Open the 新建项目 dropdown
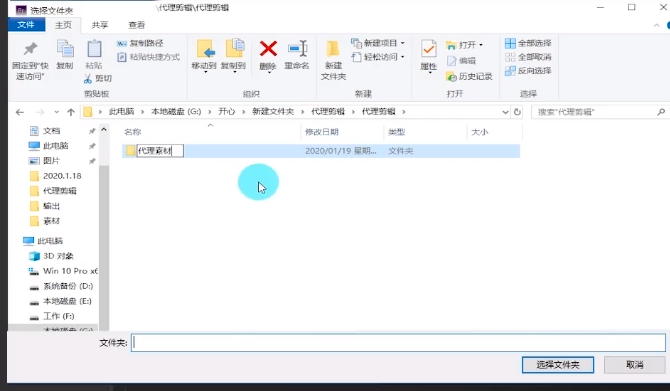Viewport: 670px width, 391px height. [378, 43]
